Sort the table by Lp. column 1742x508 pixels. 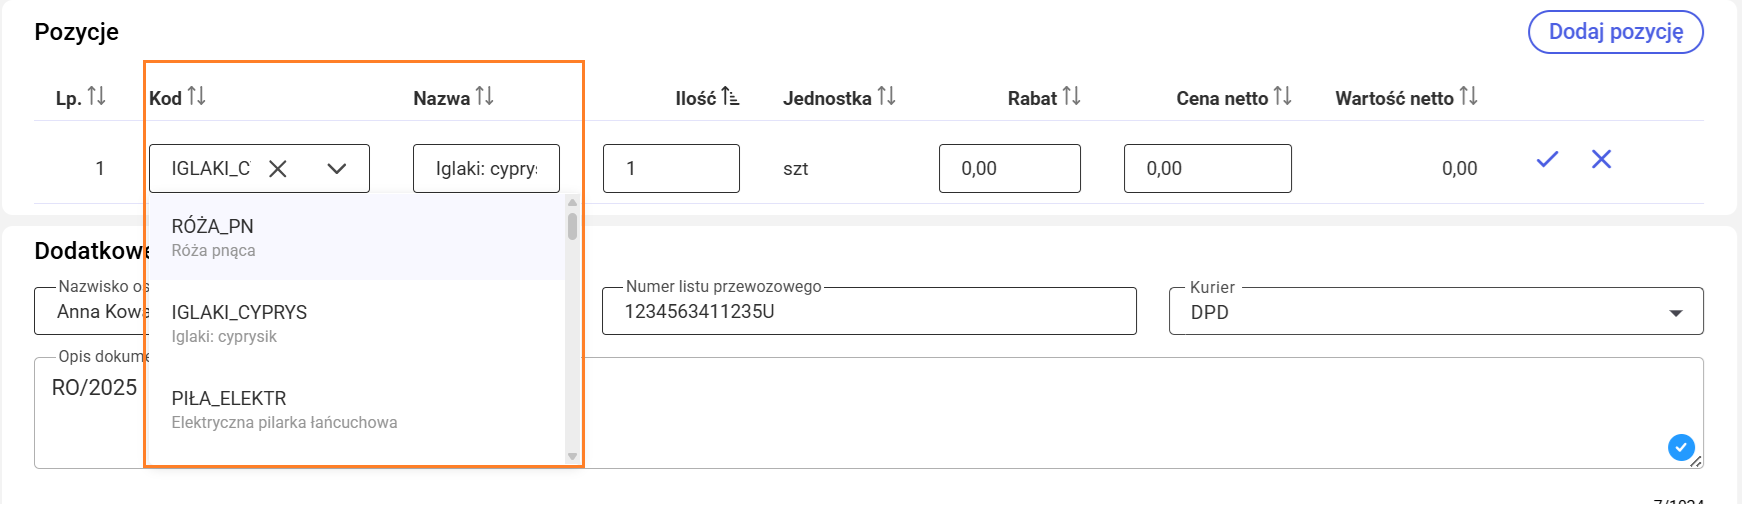[x=96, y=97]
